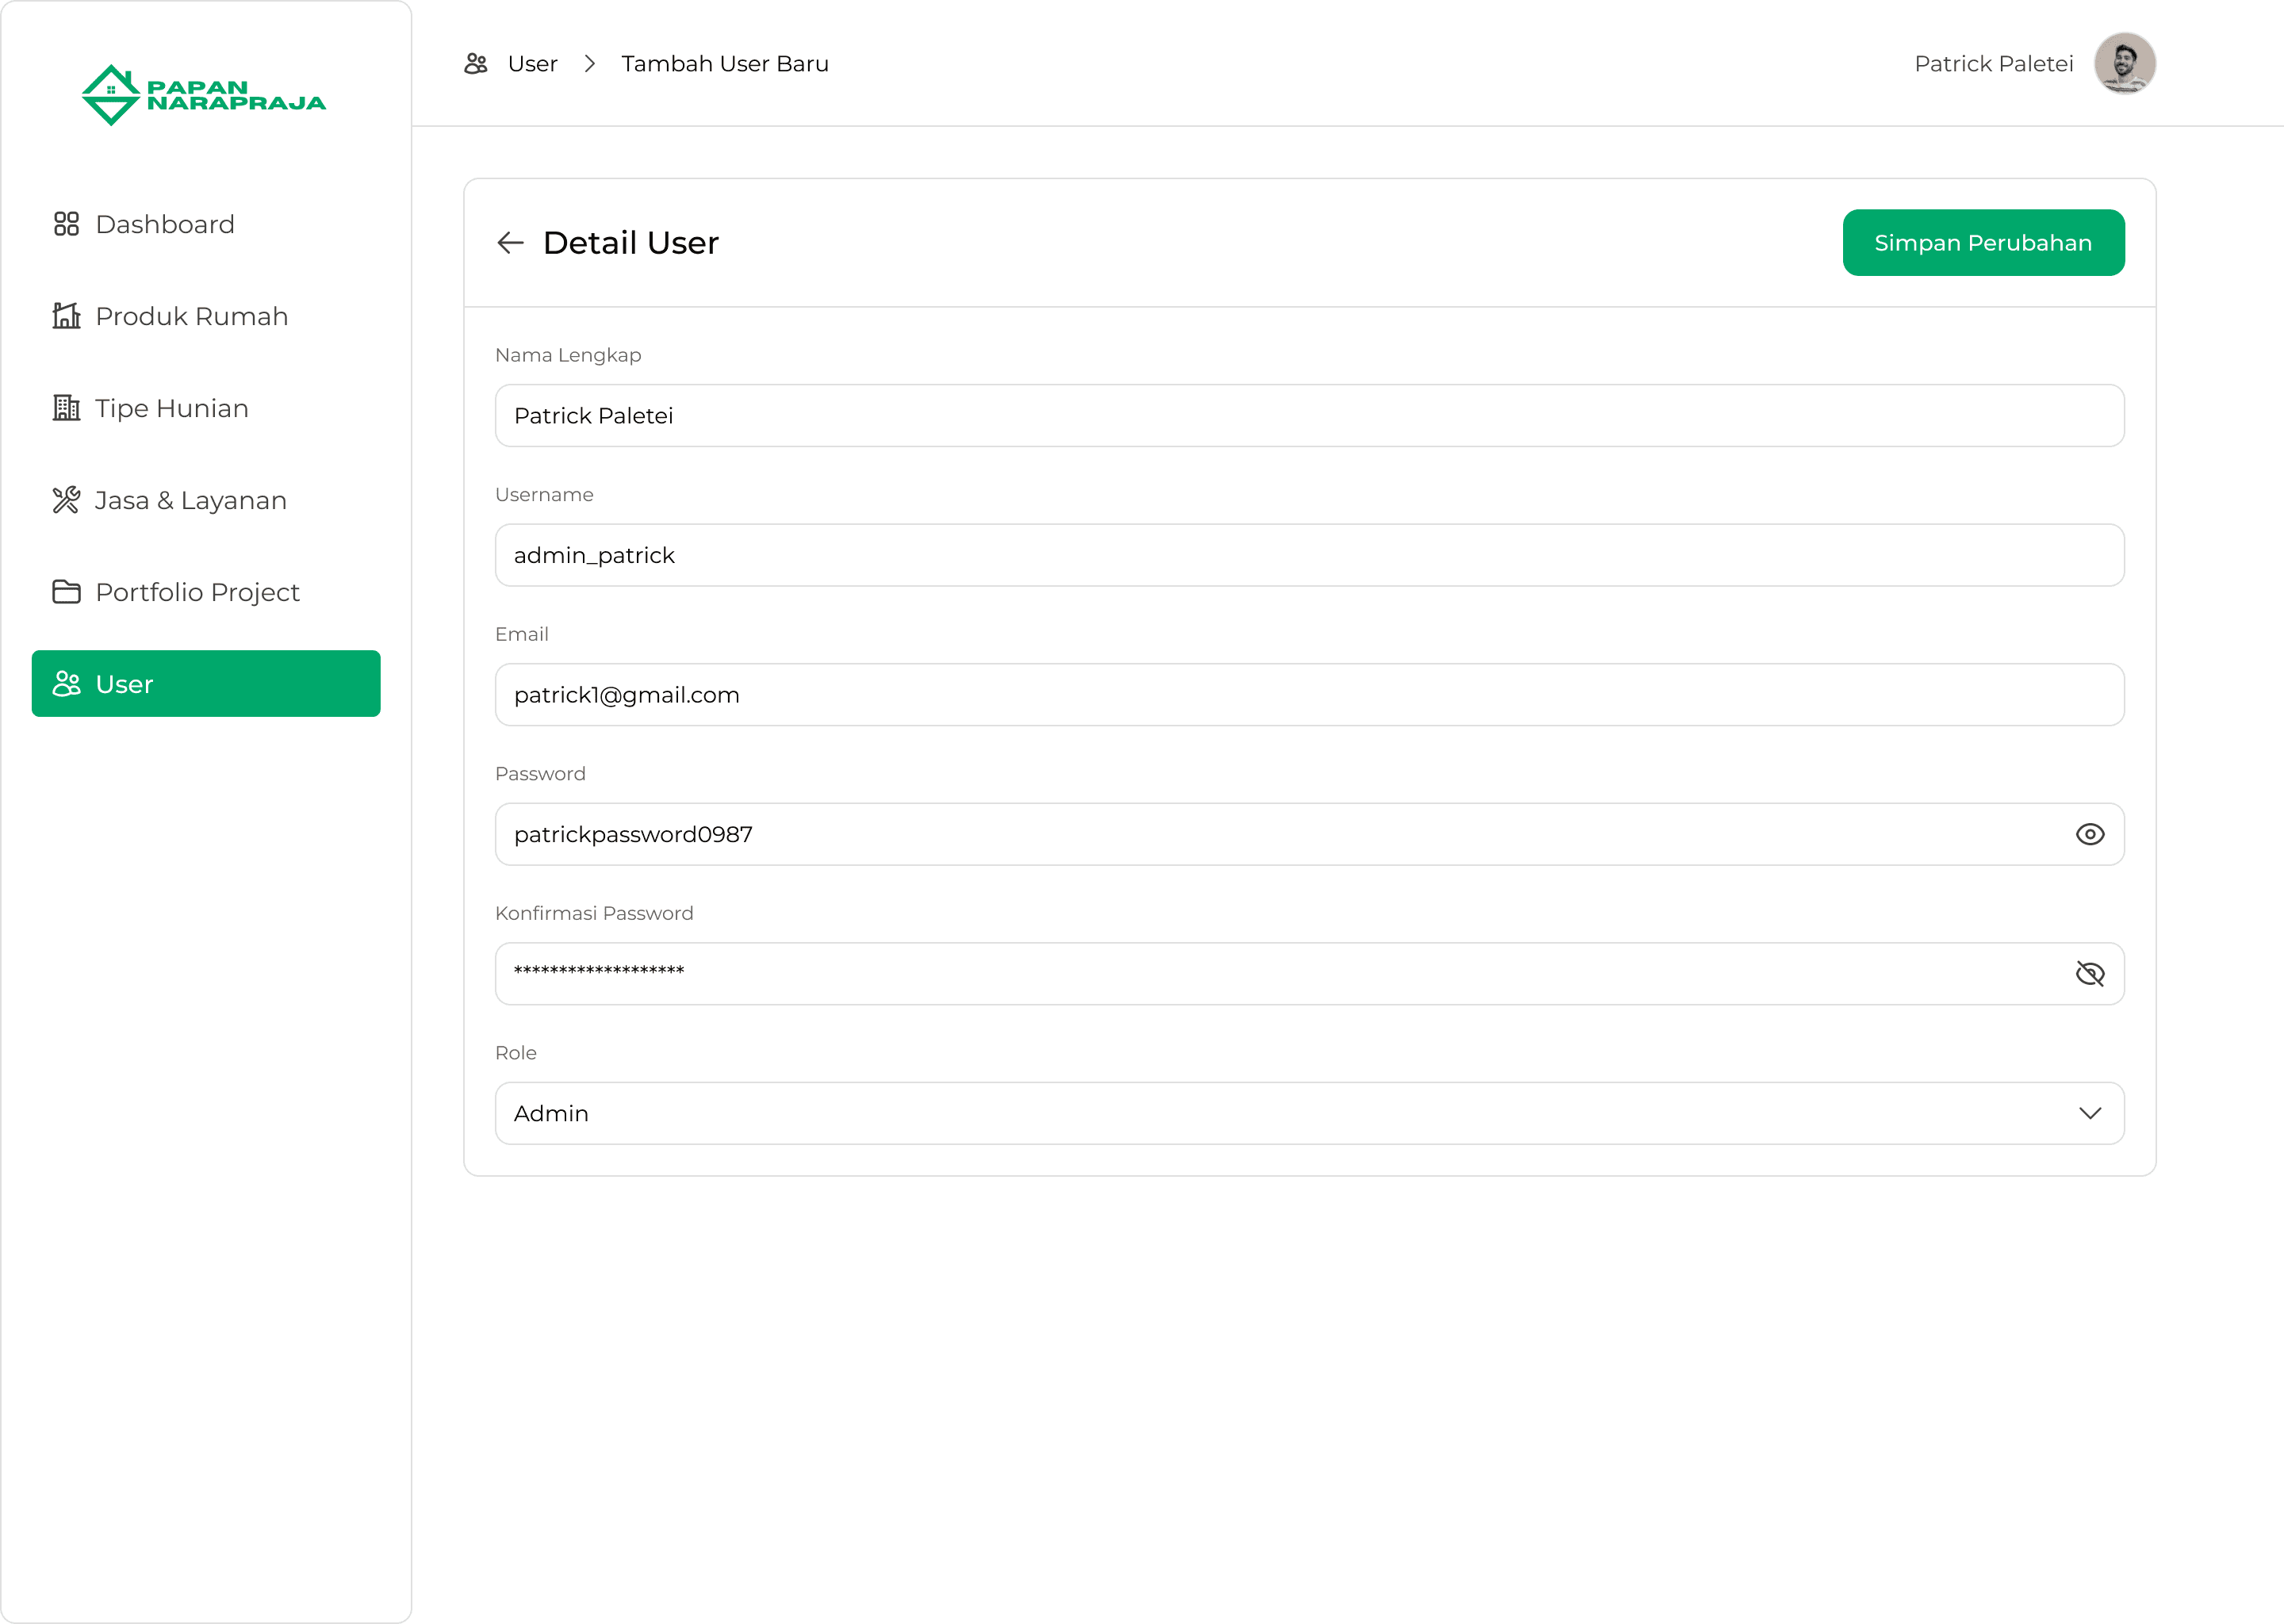This screenshot has height=1624, width=2284.
Task: Click the Tipe Hunian building icon
Action: (66, 408)
